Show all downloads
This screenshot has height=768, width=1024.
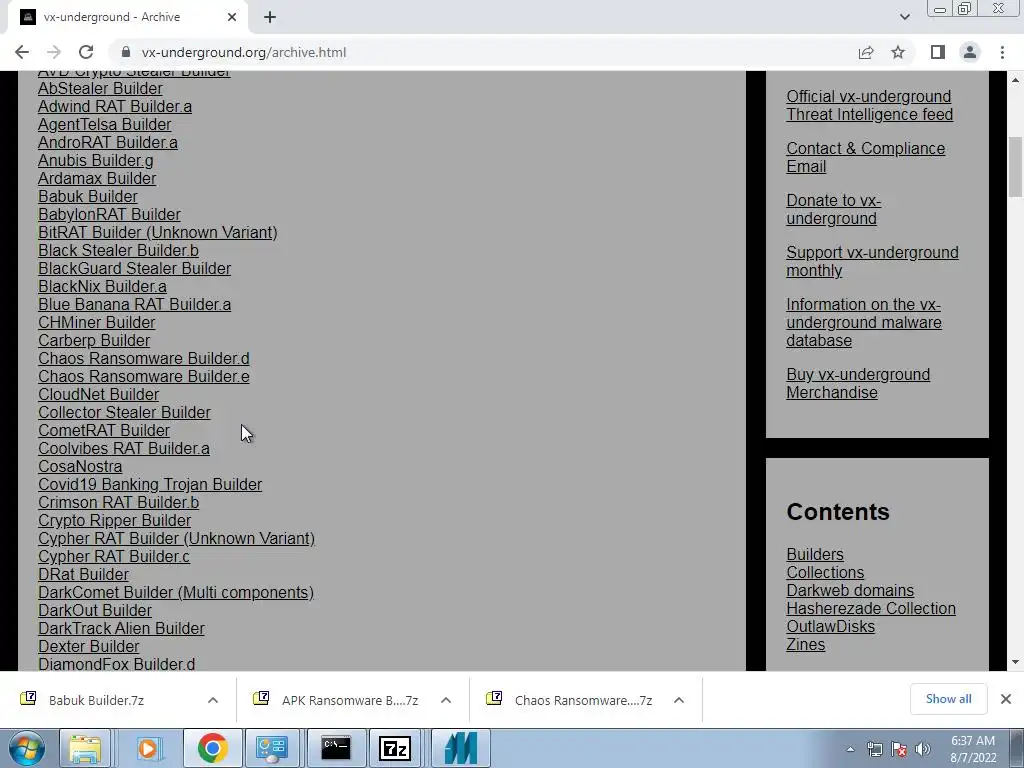(x=948, y=699)
